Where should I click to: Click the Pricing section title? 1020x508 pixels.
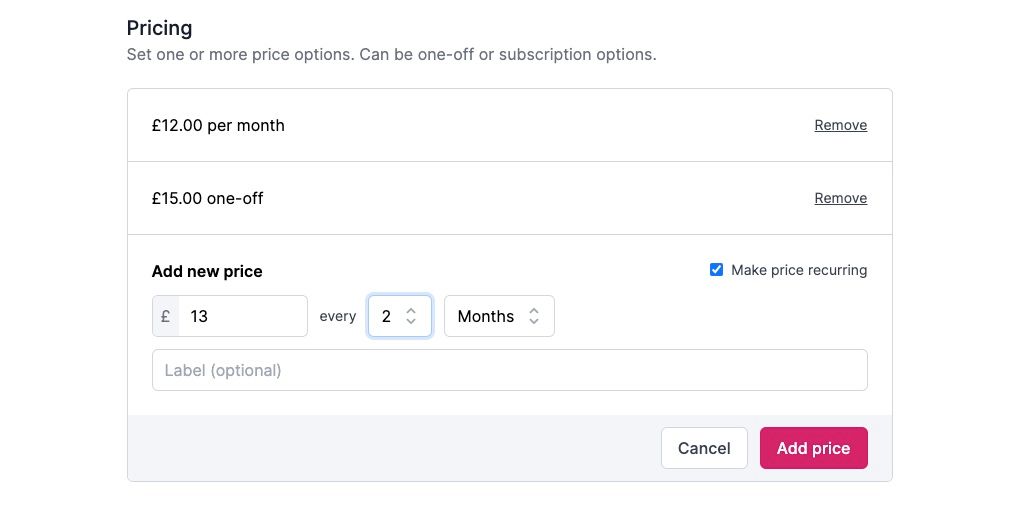point(159,28)
